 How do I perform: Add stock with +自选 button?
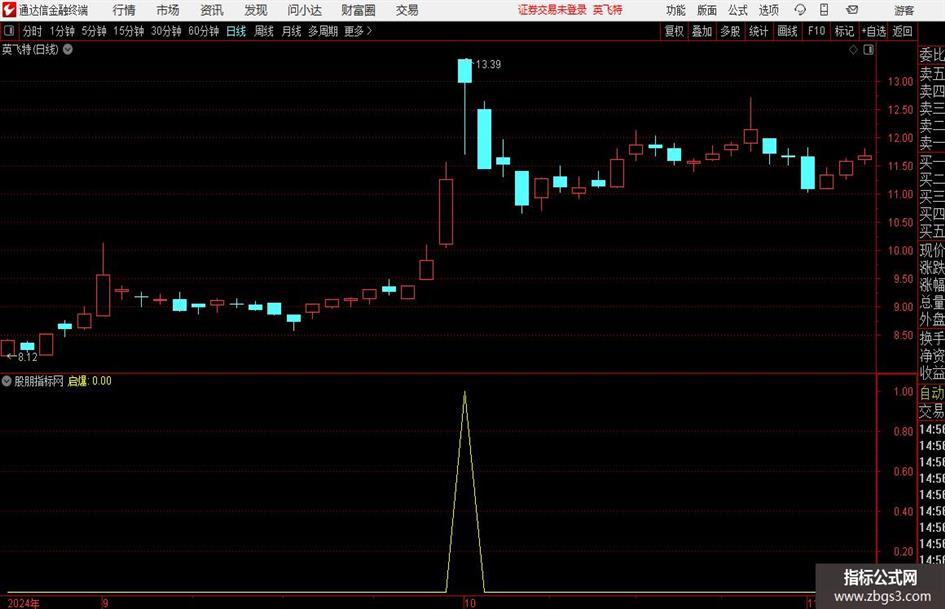(874, 31)
